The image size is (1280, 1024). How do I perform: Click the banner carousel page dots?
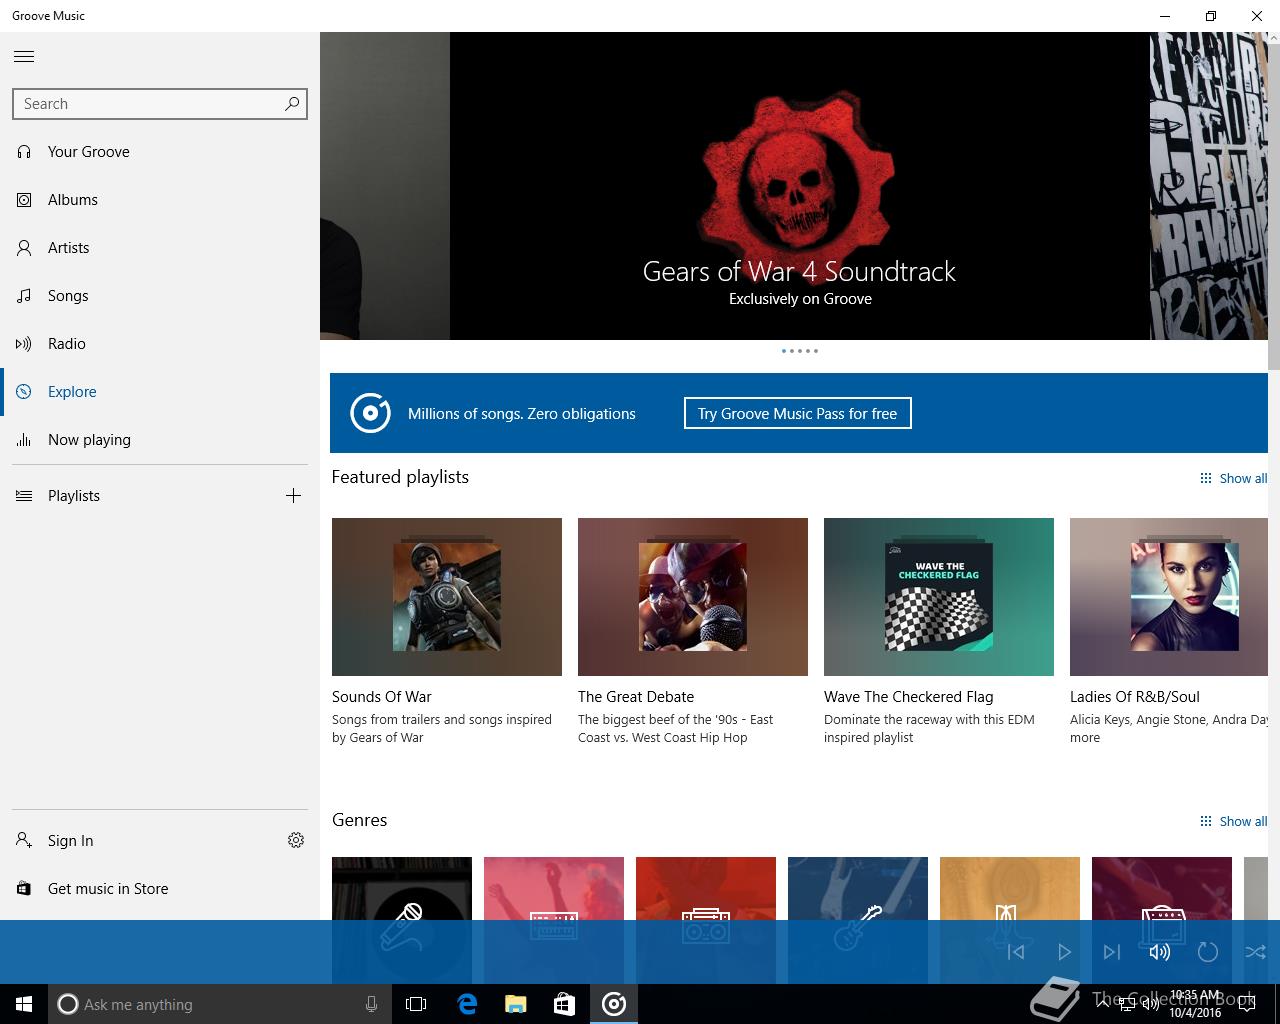coord(800,351)
